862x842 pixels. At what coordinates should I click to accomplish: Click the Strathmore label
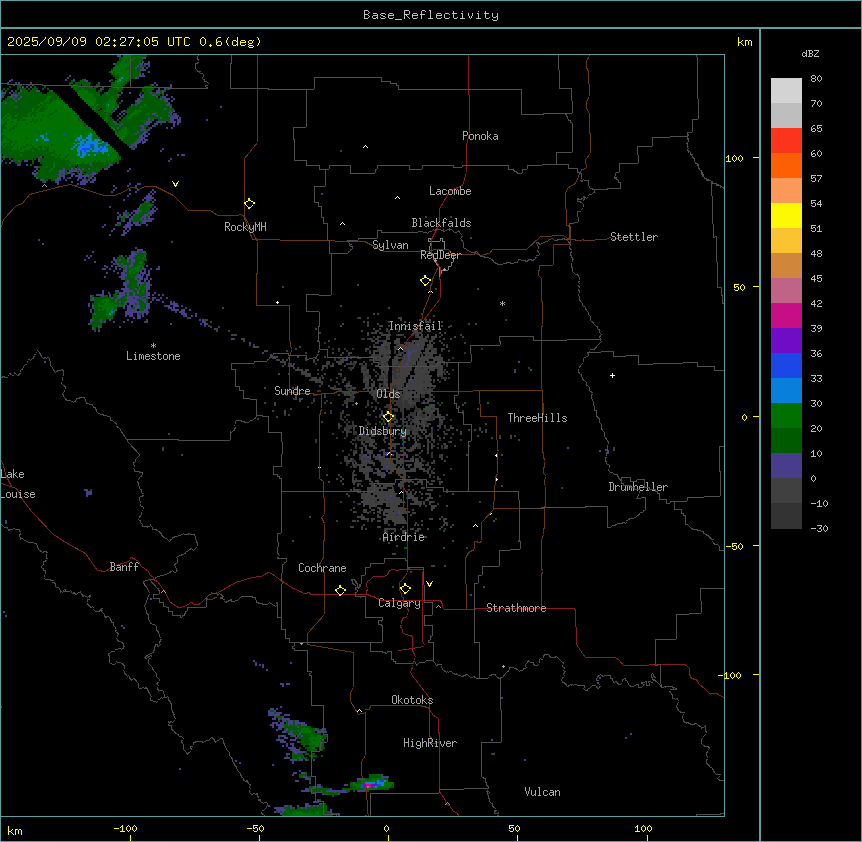point(516,608)
